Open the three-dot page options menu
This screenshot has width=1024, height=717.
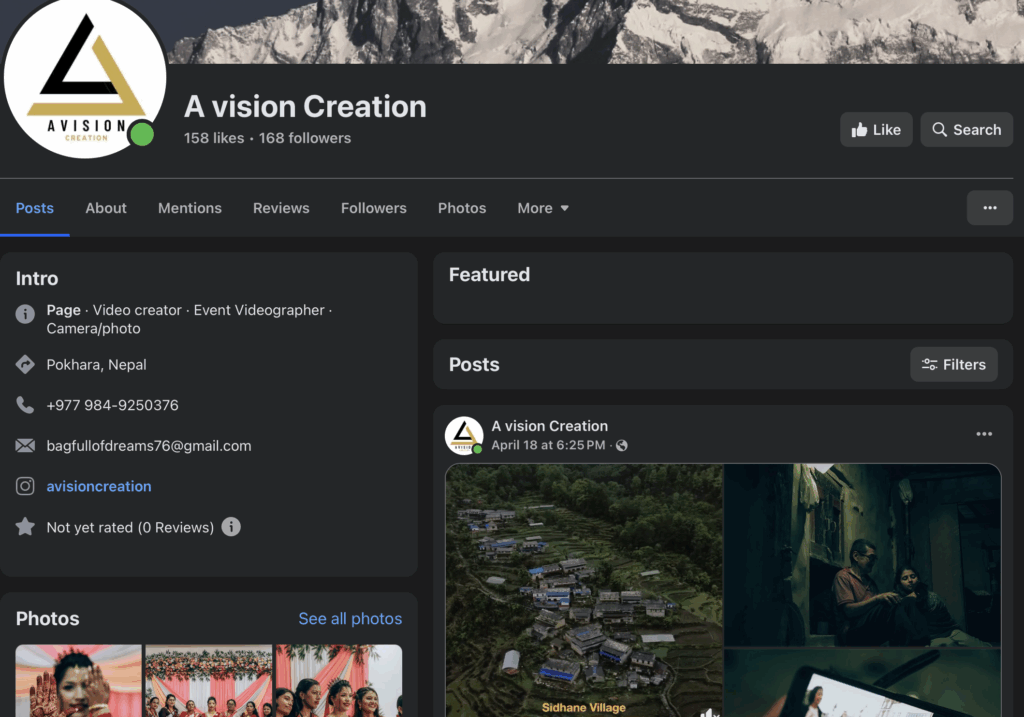coord(989,208)
